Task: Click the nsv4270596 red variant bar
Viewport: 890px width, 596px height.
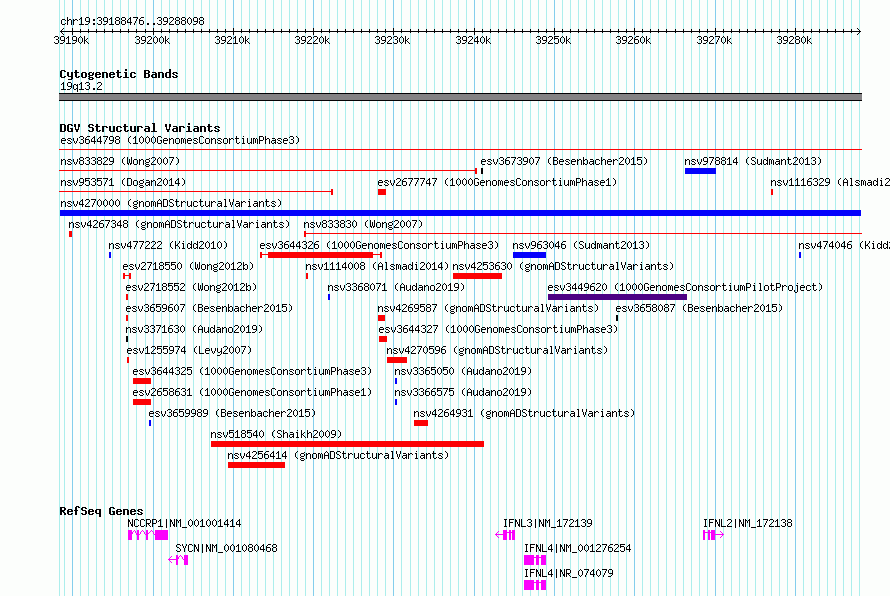Action: coord(397,360)
